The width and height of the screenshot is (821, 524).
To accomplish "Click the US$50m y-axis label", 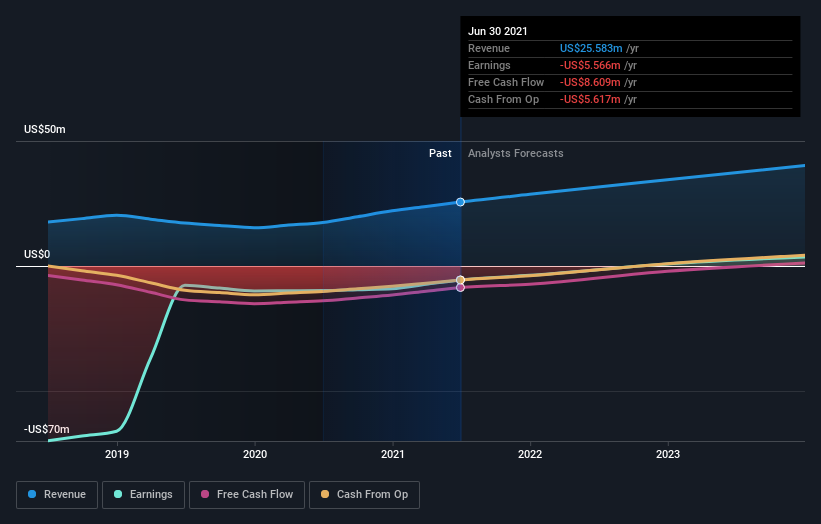I will point(45,129).
